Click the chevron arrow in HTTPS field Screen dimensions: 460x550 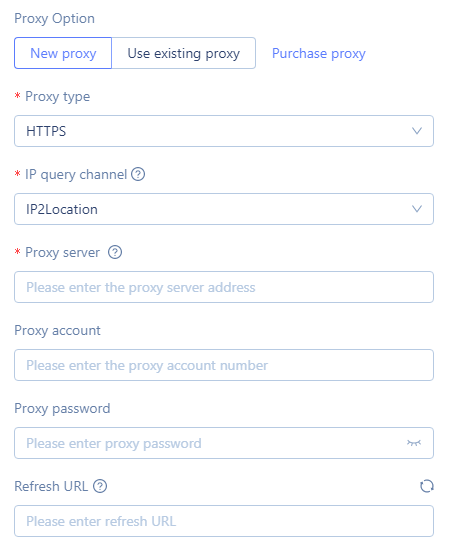coord(417,131)
